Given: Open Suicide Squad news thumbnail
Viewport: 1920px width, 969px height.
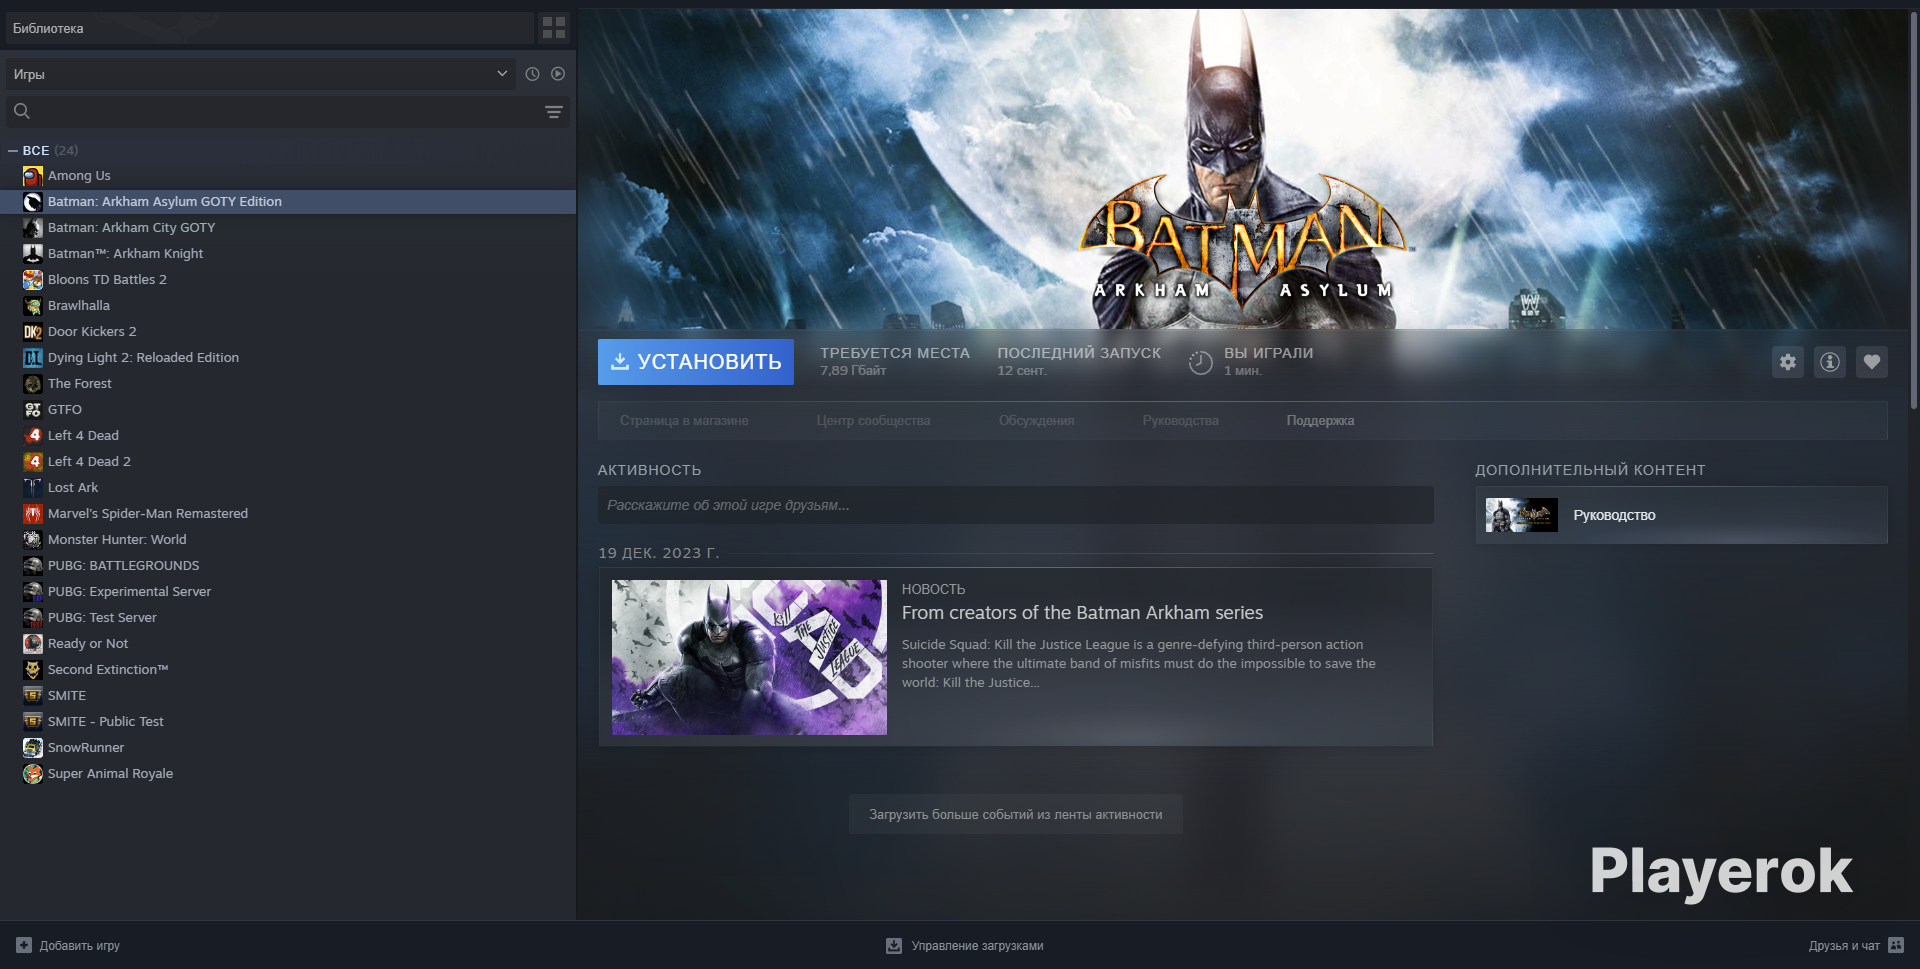Looking at the screenshot, I should (x=749, y=657).
